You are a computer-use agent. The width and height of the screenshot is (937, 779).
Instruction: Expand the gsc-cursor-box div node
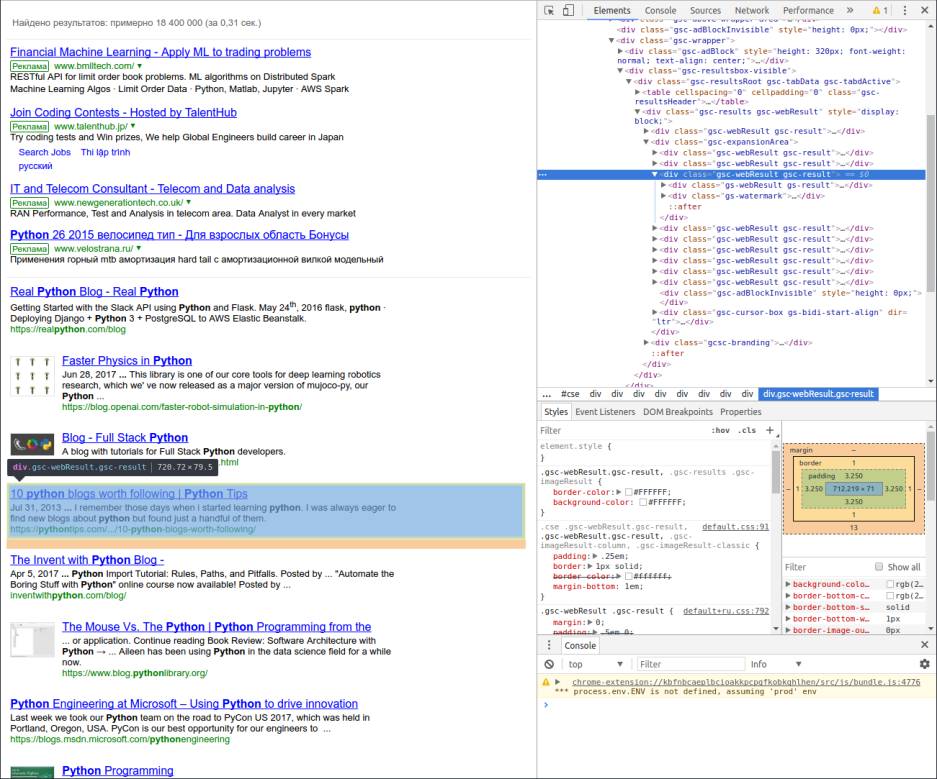click(655, 312)
